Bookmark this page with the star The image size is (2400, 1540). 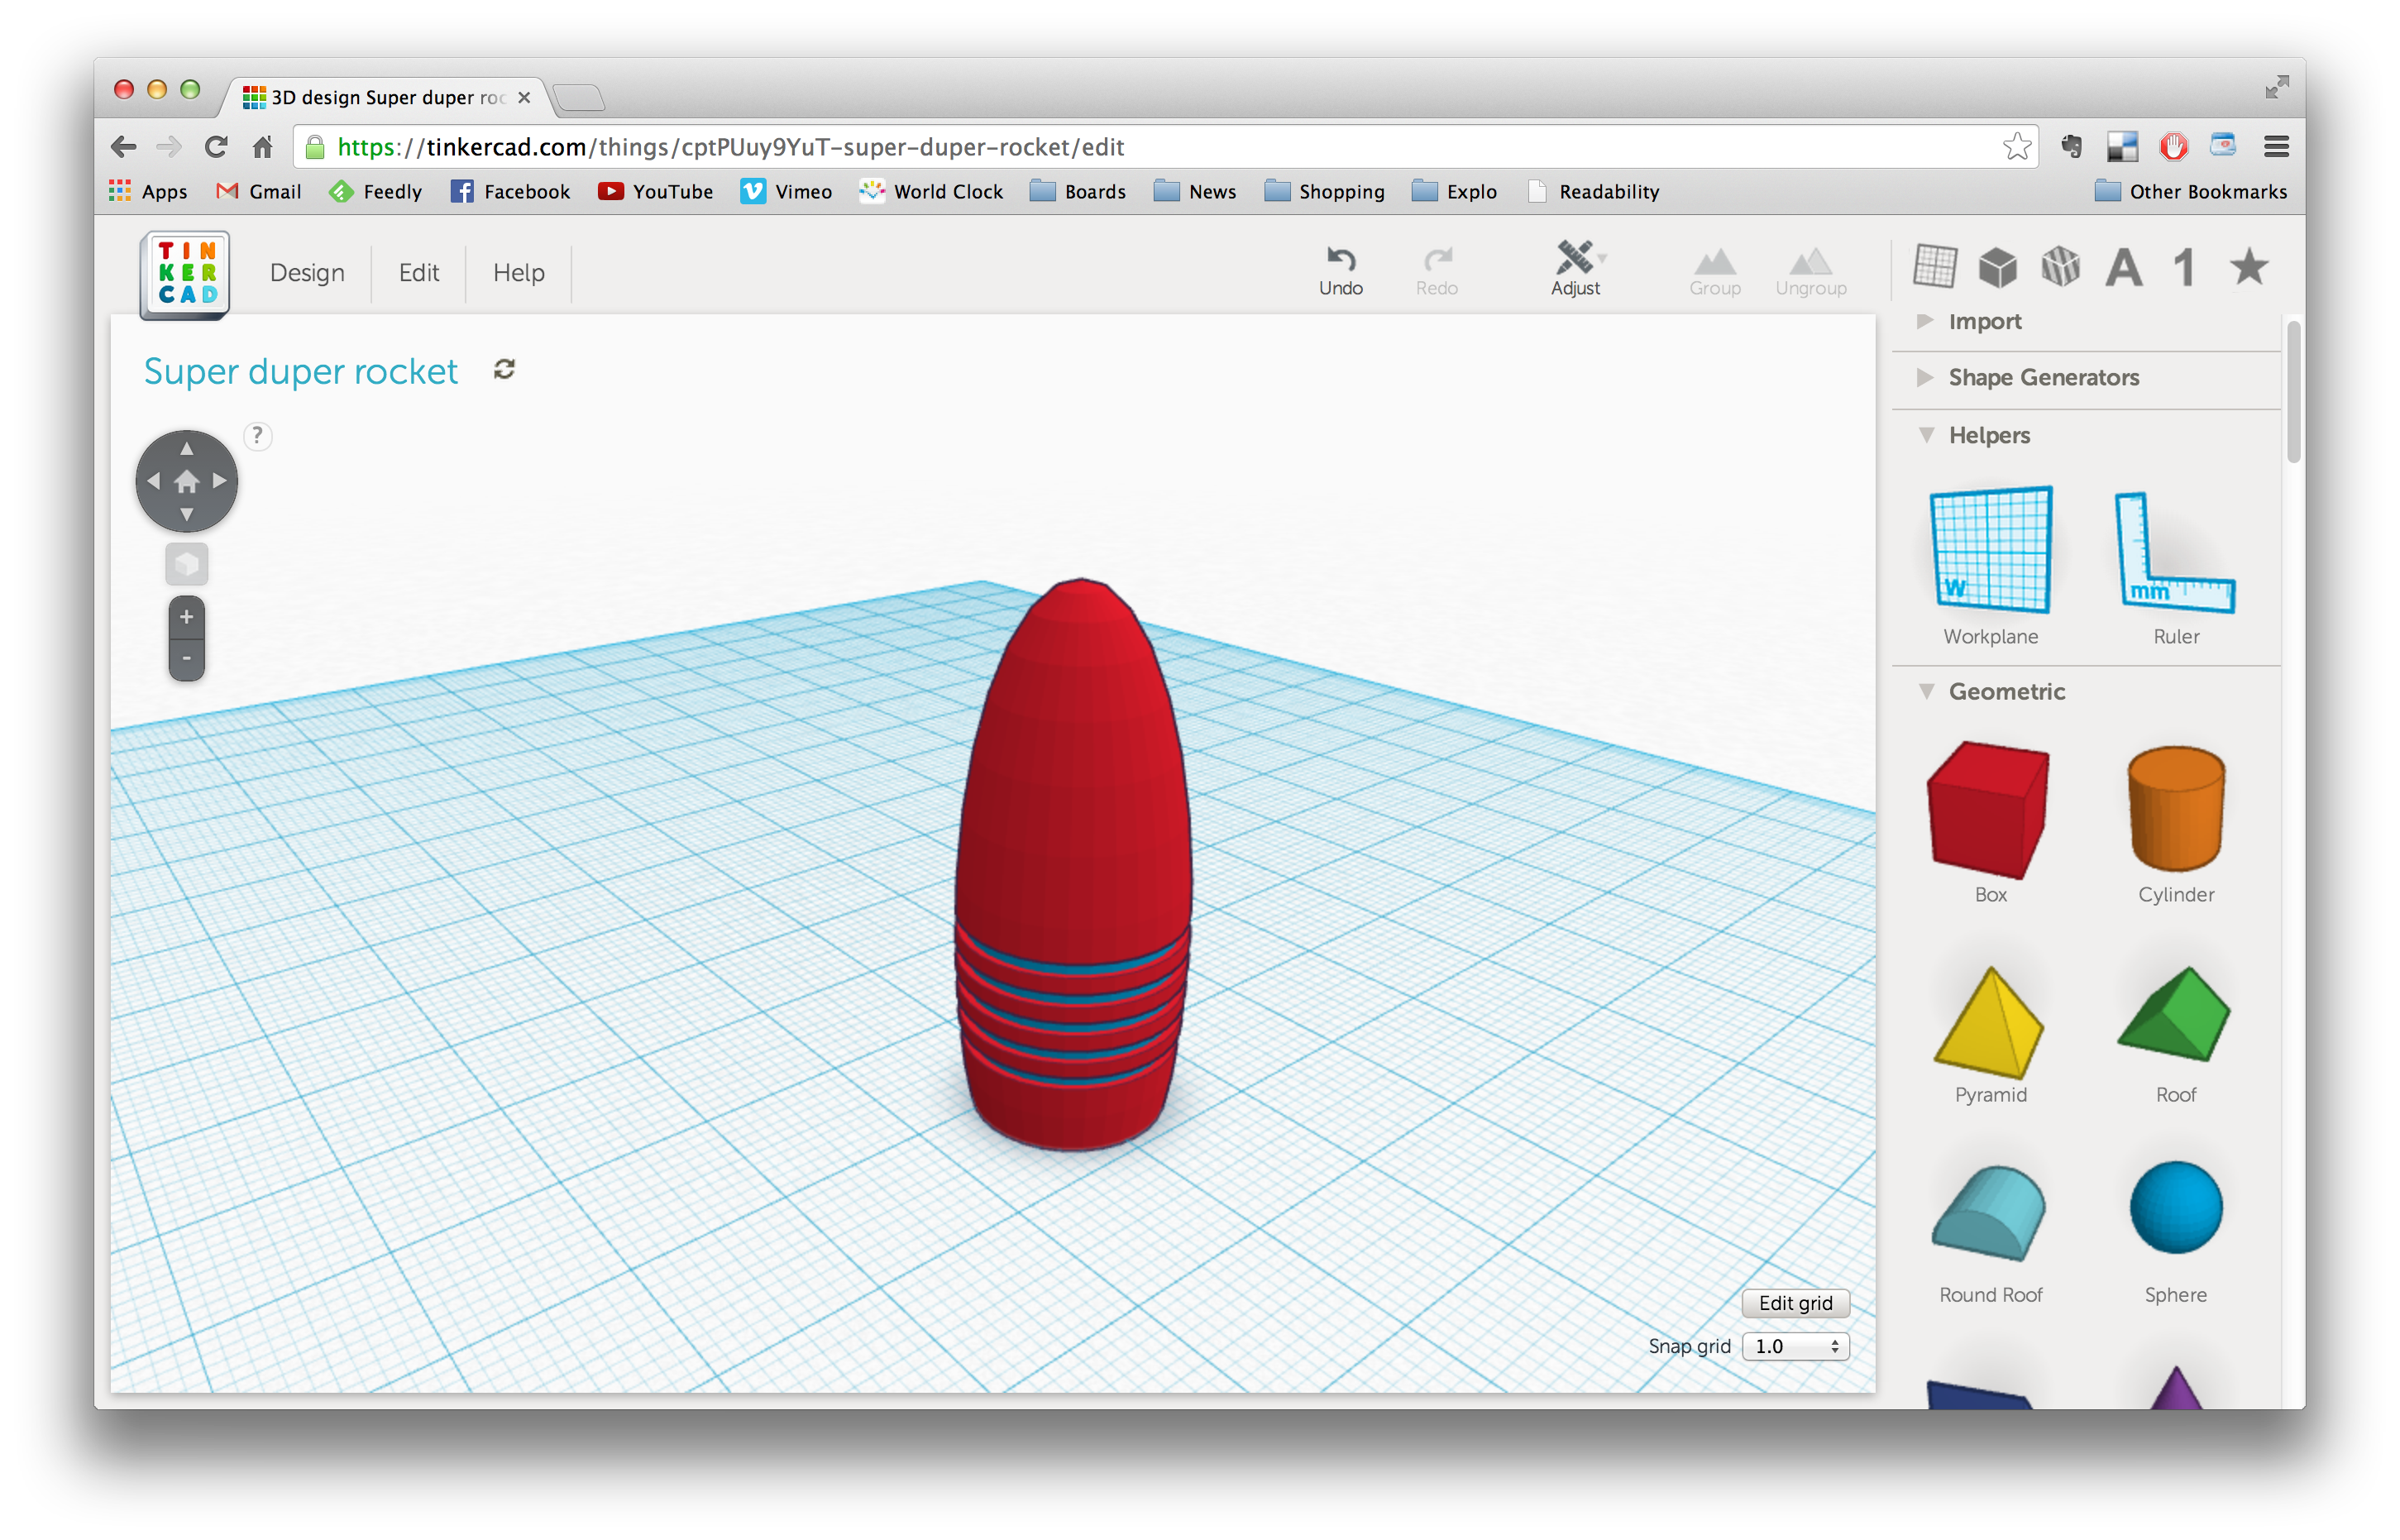2016,147
